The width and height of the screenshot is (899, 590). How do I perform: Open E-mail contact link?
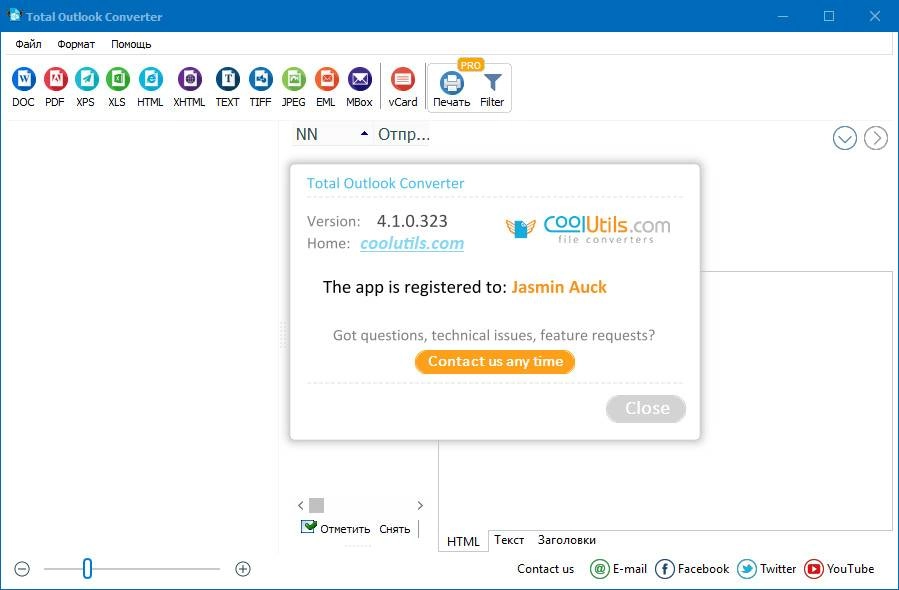click(618, 569)
